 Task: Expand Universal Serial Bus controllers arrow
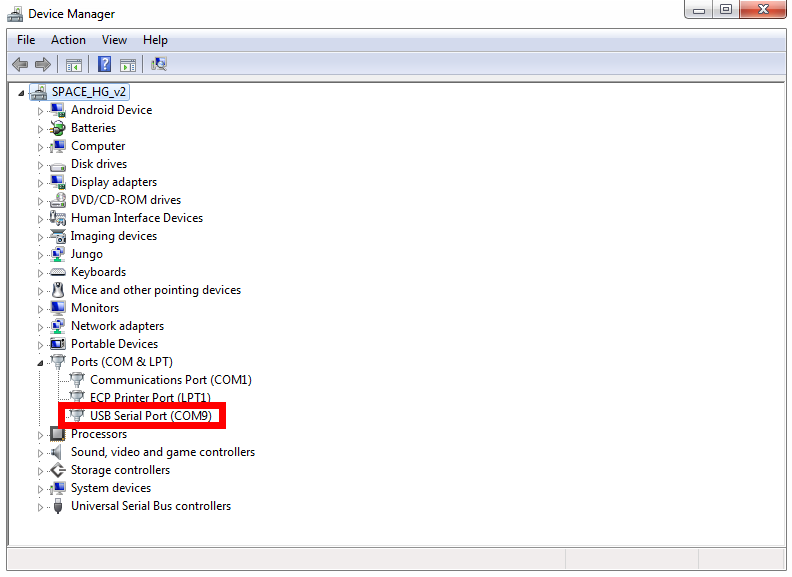pyautogui.click(x=40, y=507)
